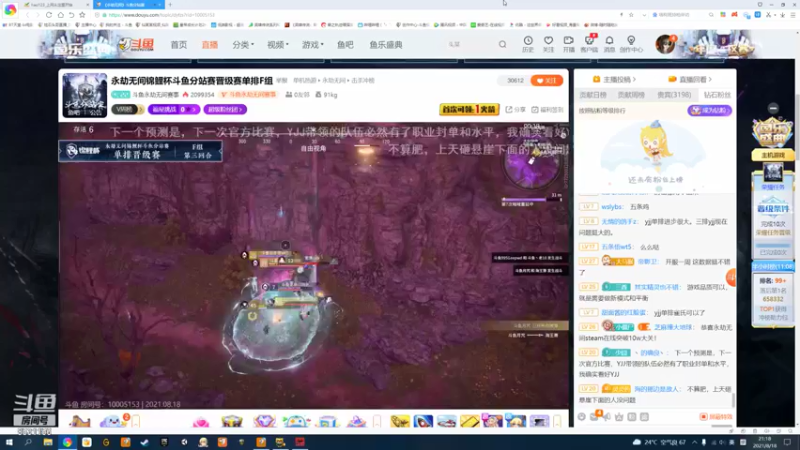Click chat username wslybs

coord(612,207)
